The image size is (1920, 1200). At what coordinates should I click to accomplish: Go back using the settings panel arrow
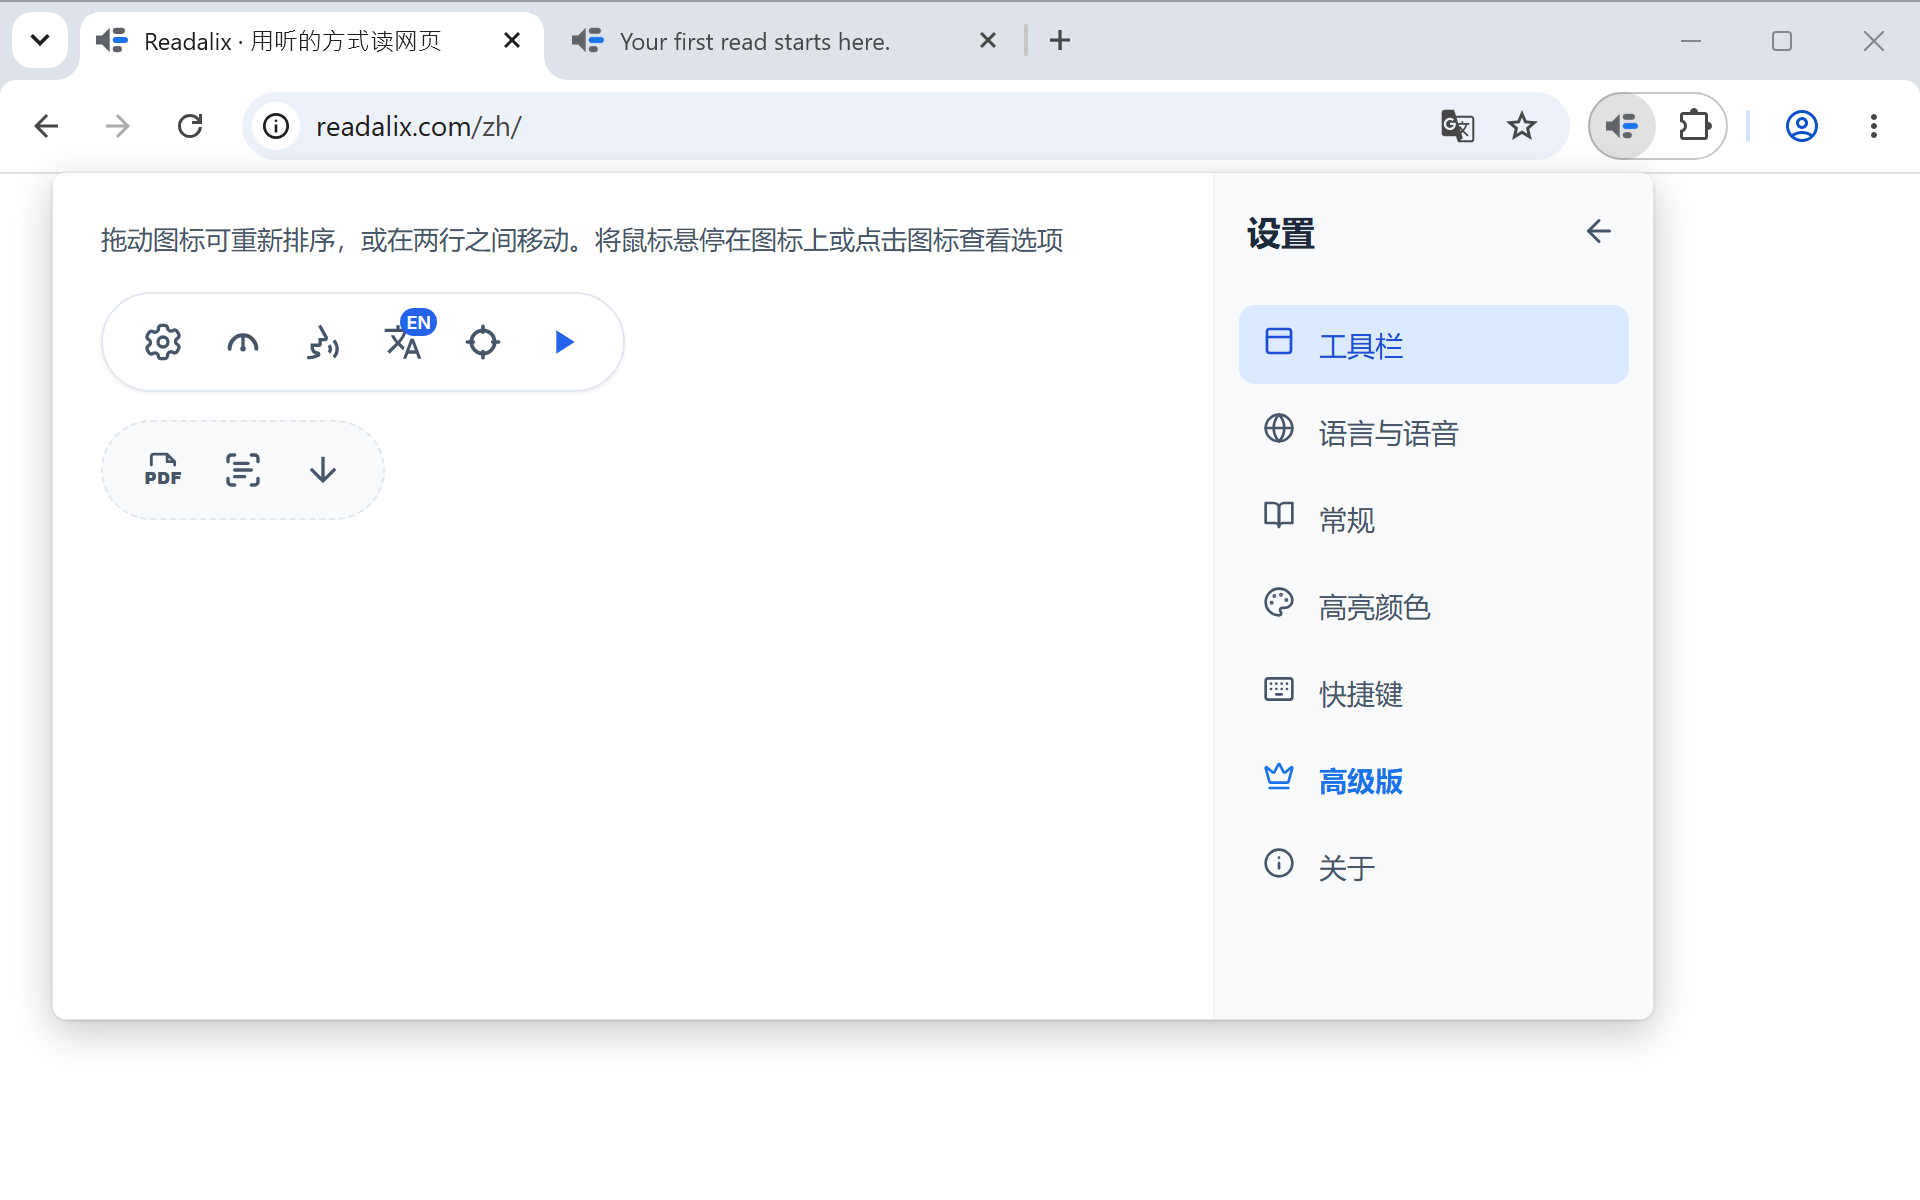tap(1598, 232)
